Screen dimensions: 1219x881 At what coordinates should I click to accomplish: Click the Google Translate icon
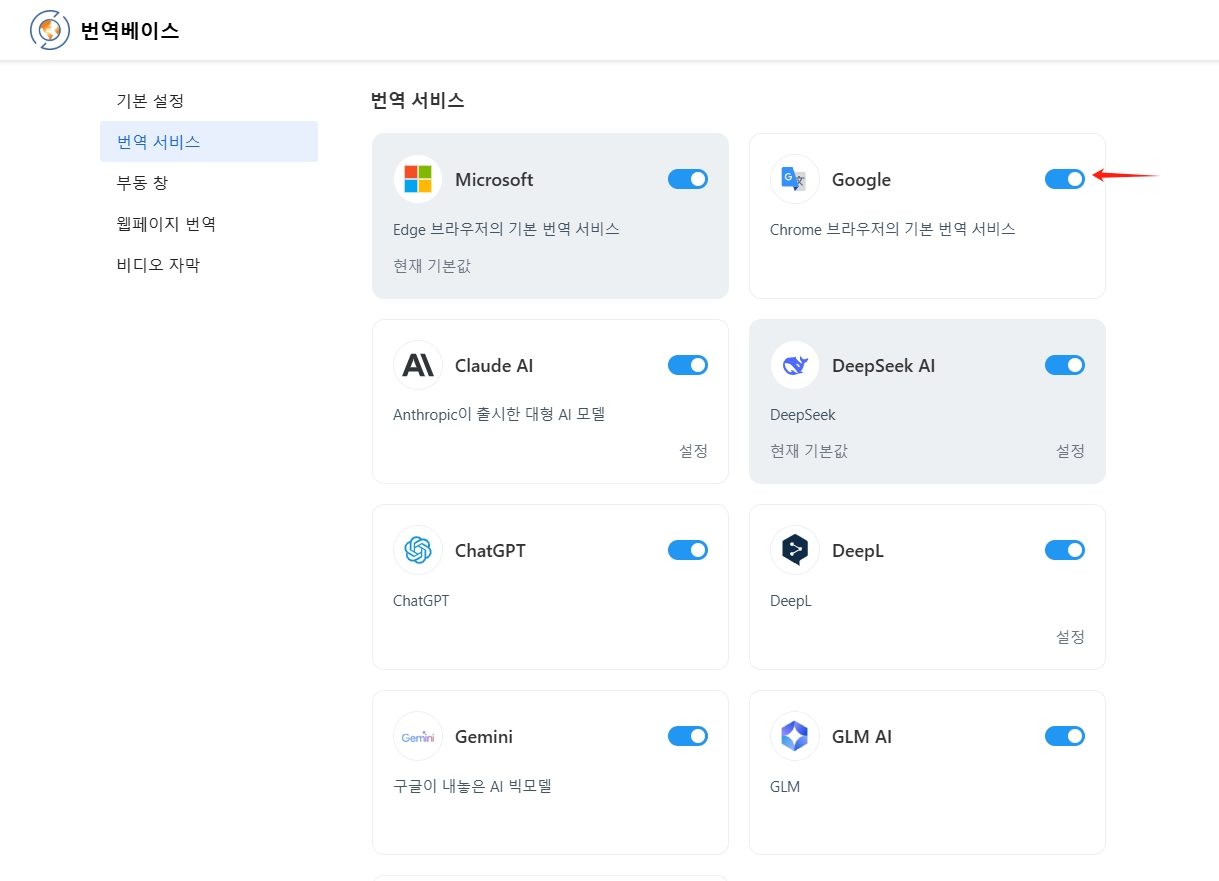click(x=795, y=179)
